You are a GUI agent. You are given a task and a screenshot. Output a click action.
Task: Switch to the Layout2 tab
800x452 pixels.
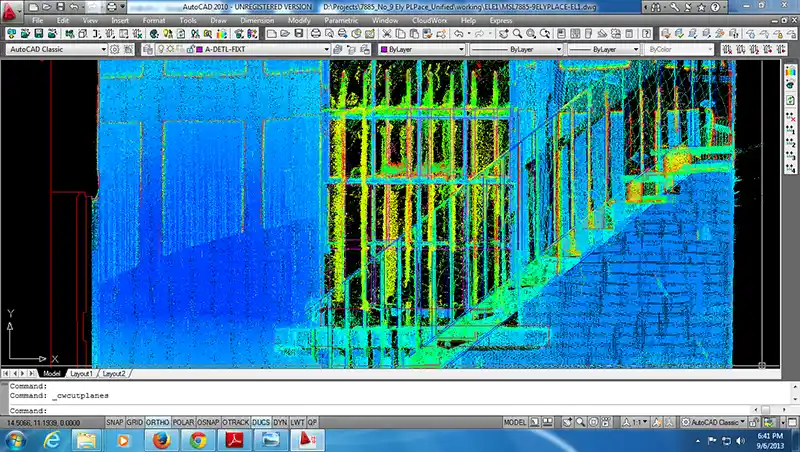(114, 373)
